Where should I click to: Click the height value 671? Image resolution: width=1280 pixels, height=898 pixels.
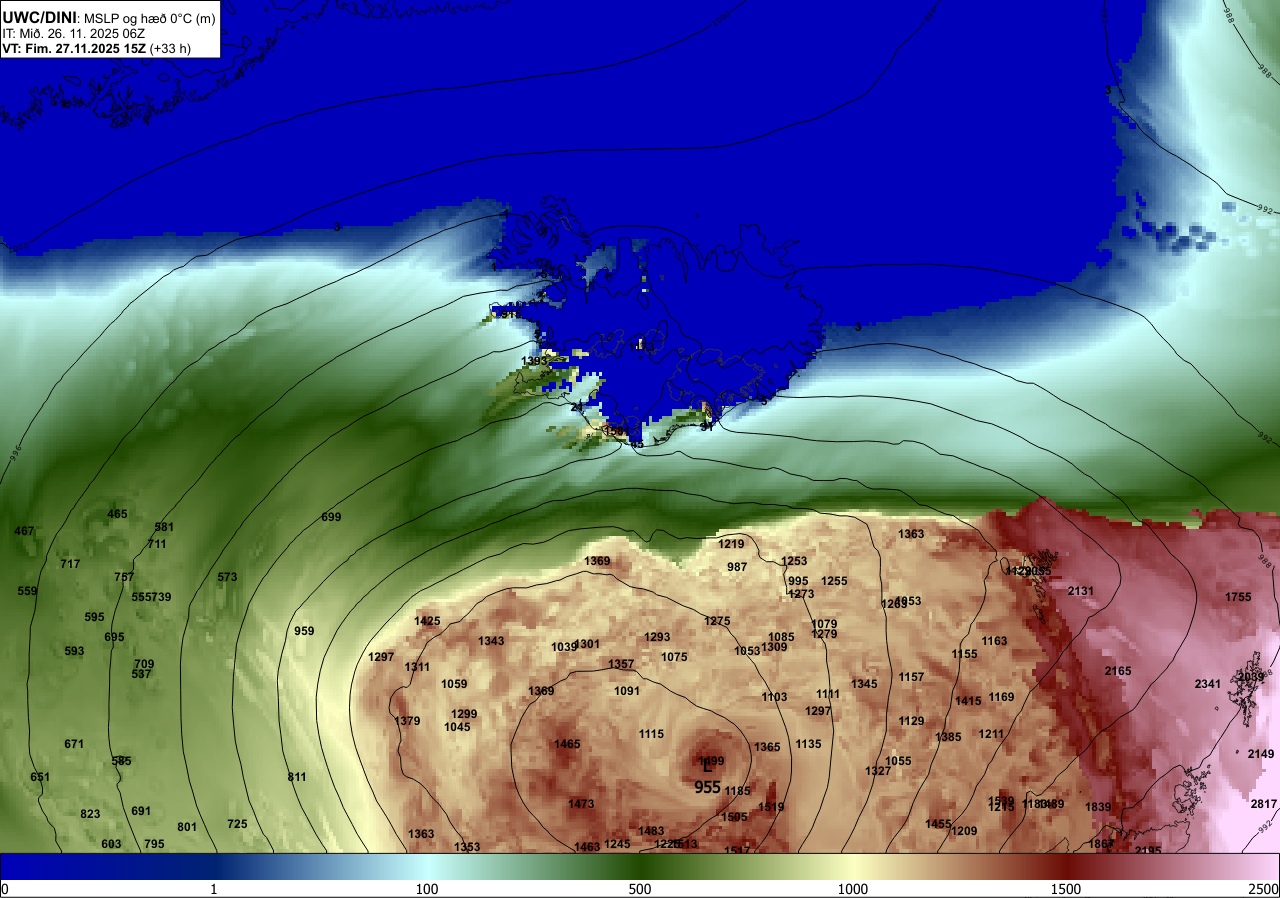point(74,744)
